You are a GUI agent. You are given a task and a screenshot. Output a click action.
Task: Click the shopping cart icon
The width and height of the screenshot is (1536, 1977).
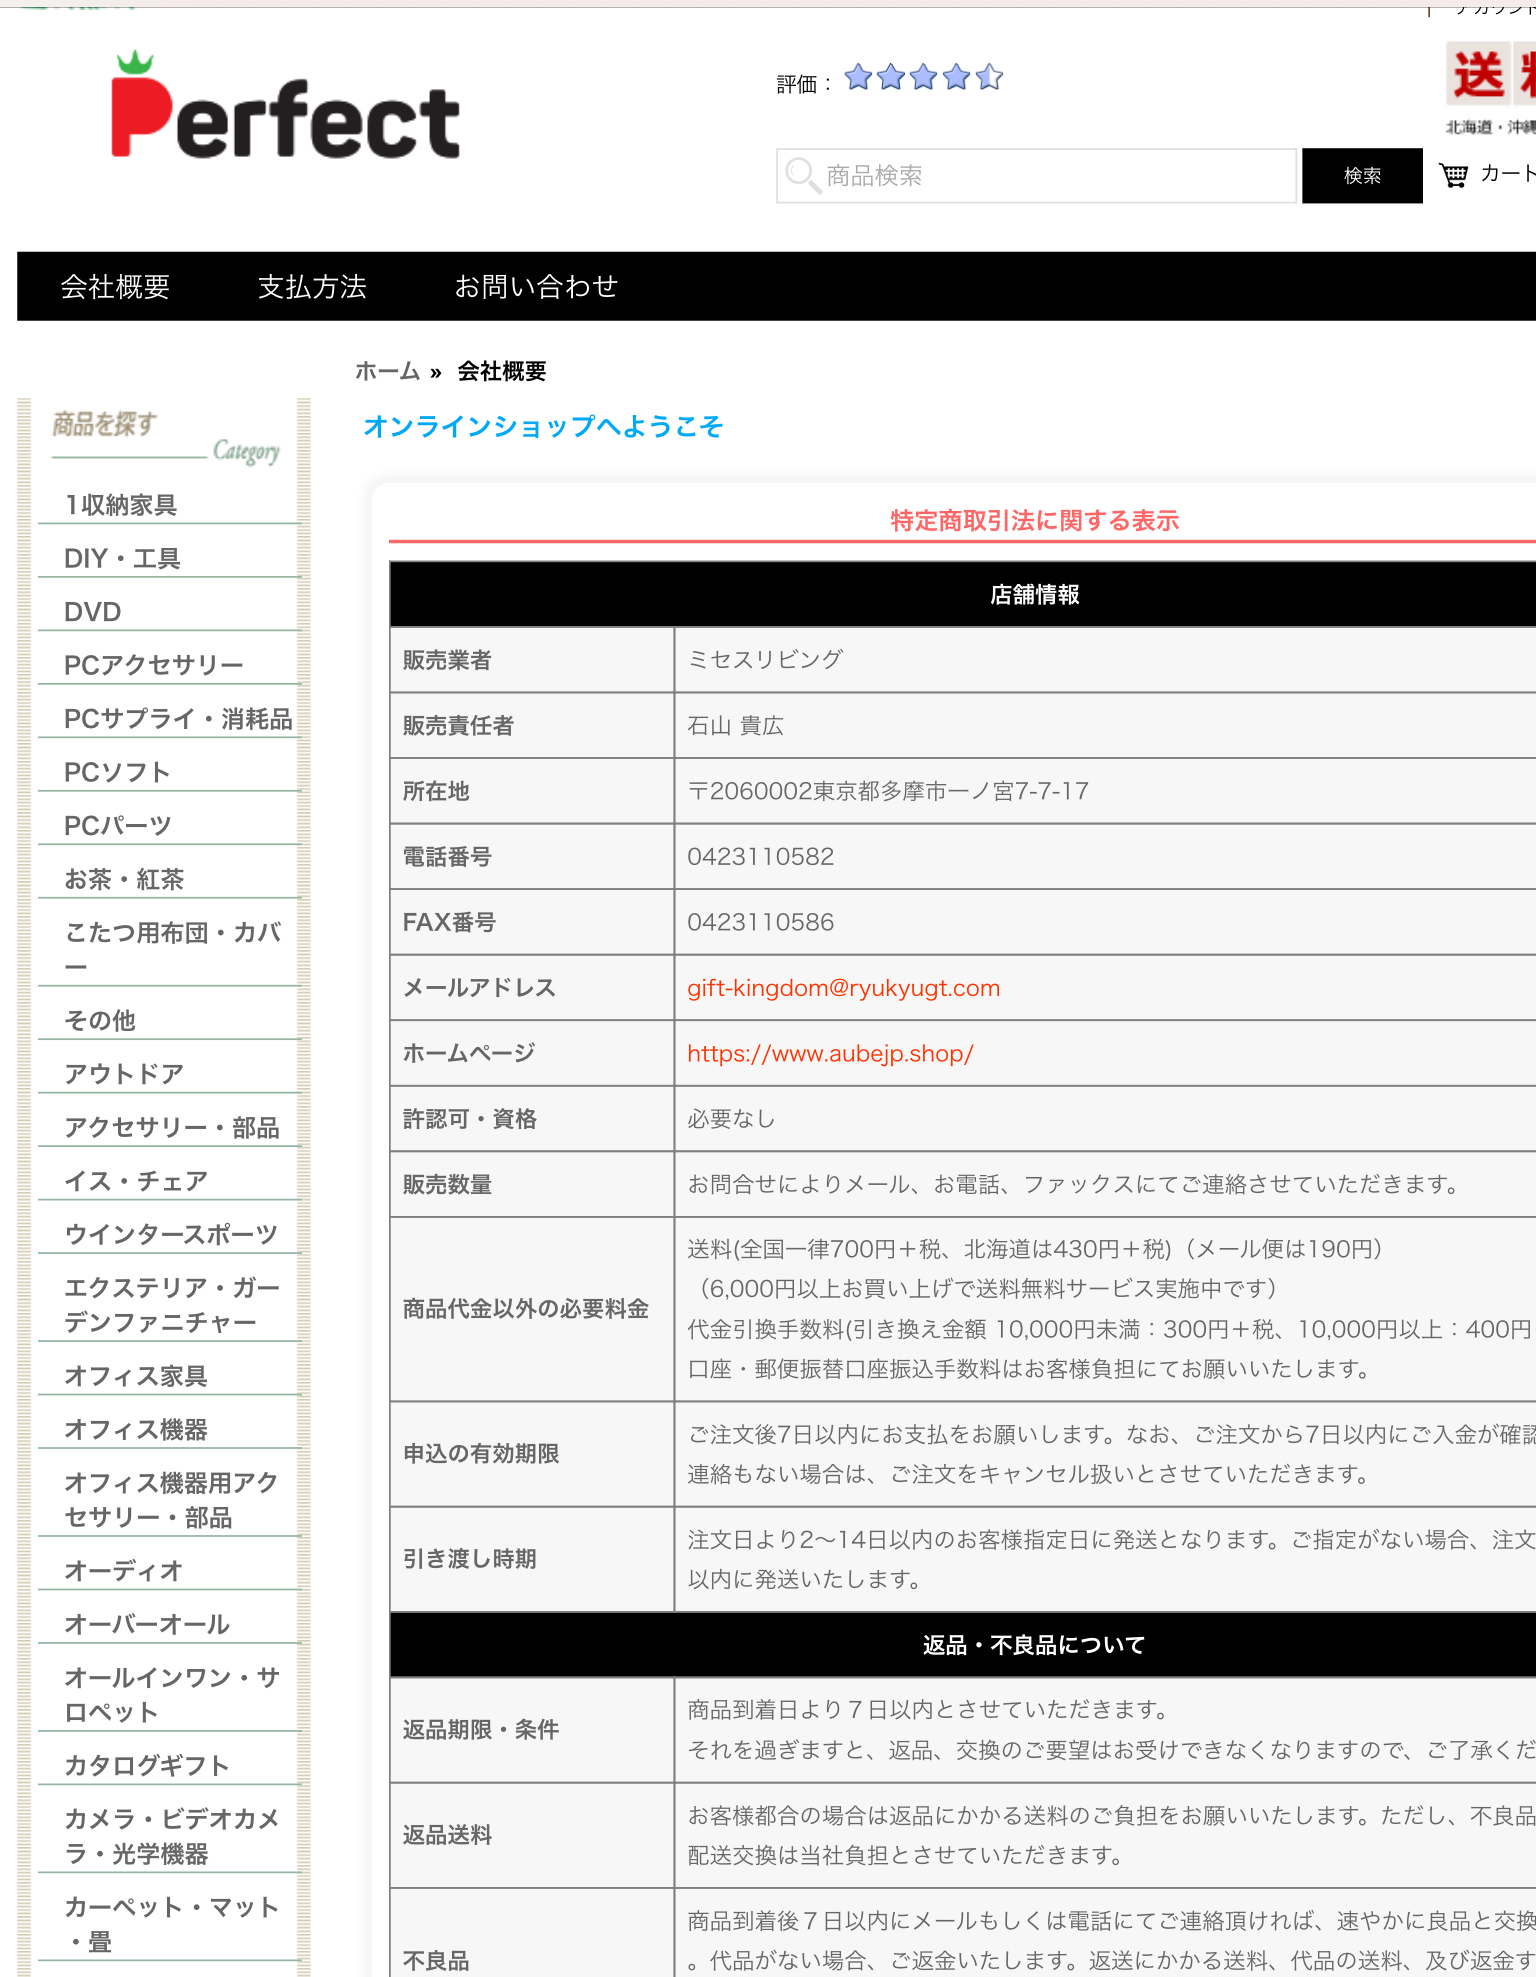tap(1453, 176)
